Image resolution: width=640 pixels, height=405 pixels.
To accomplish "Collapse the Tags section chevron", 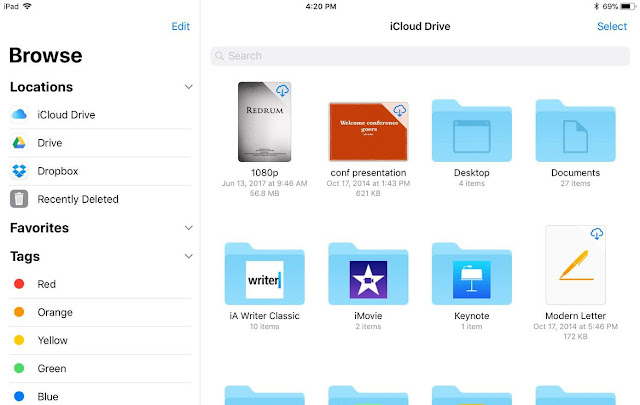I will click(188, 256).
